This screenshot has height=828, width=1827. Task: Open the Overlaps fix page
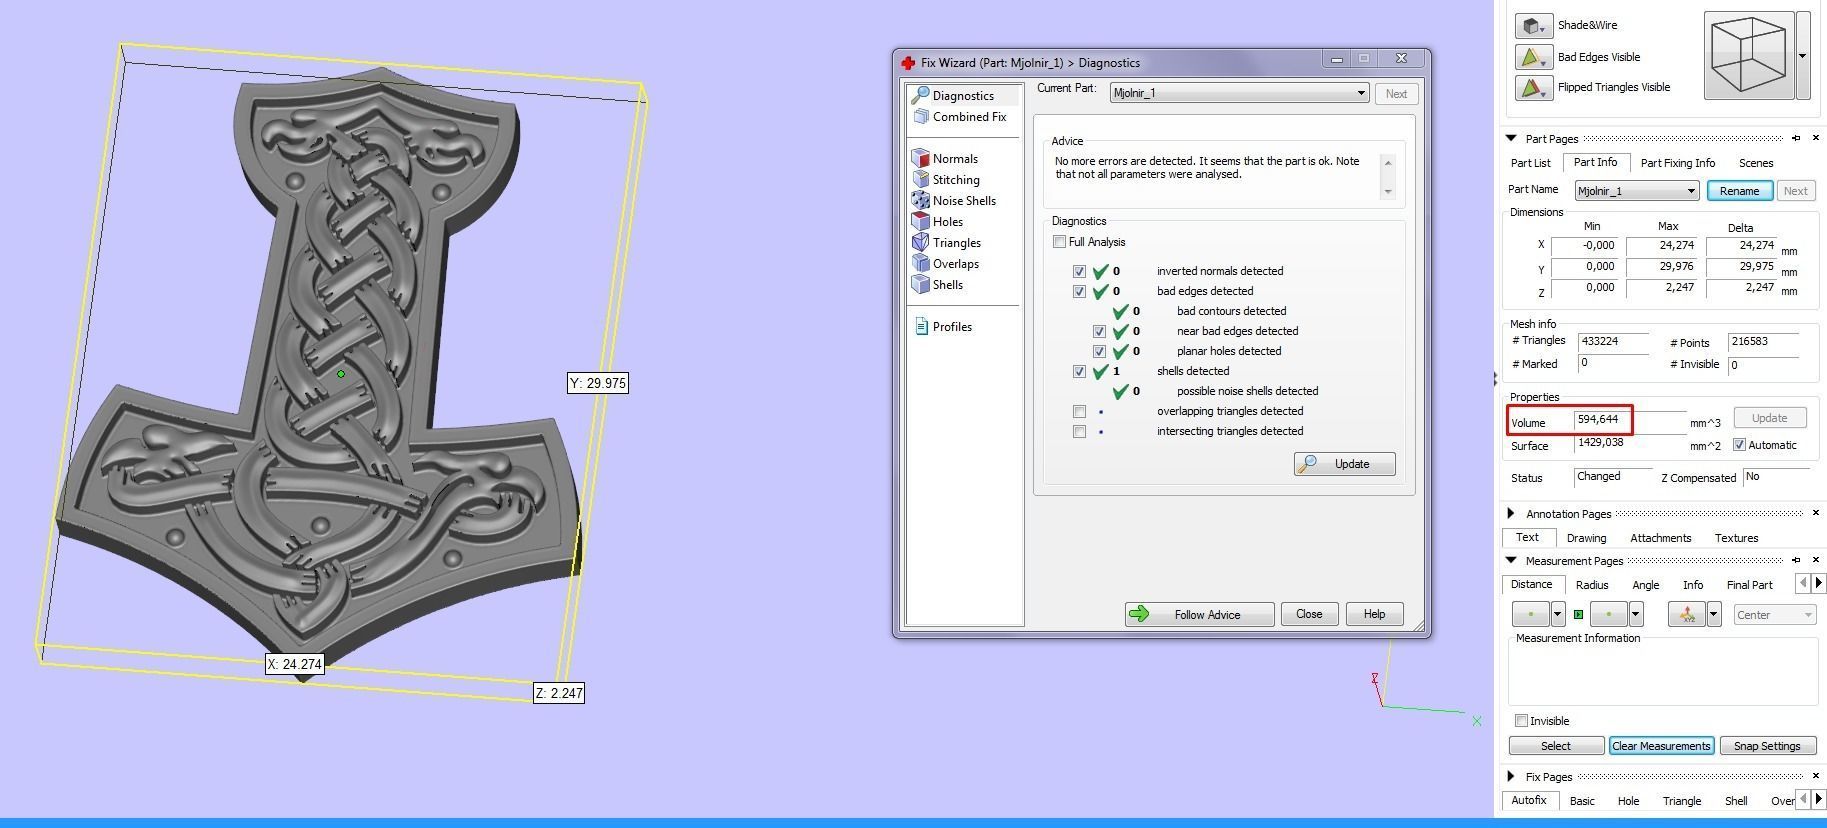tap(946, 264)
